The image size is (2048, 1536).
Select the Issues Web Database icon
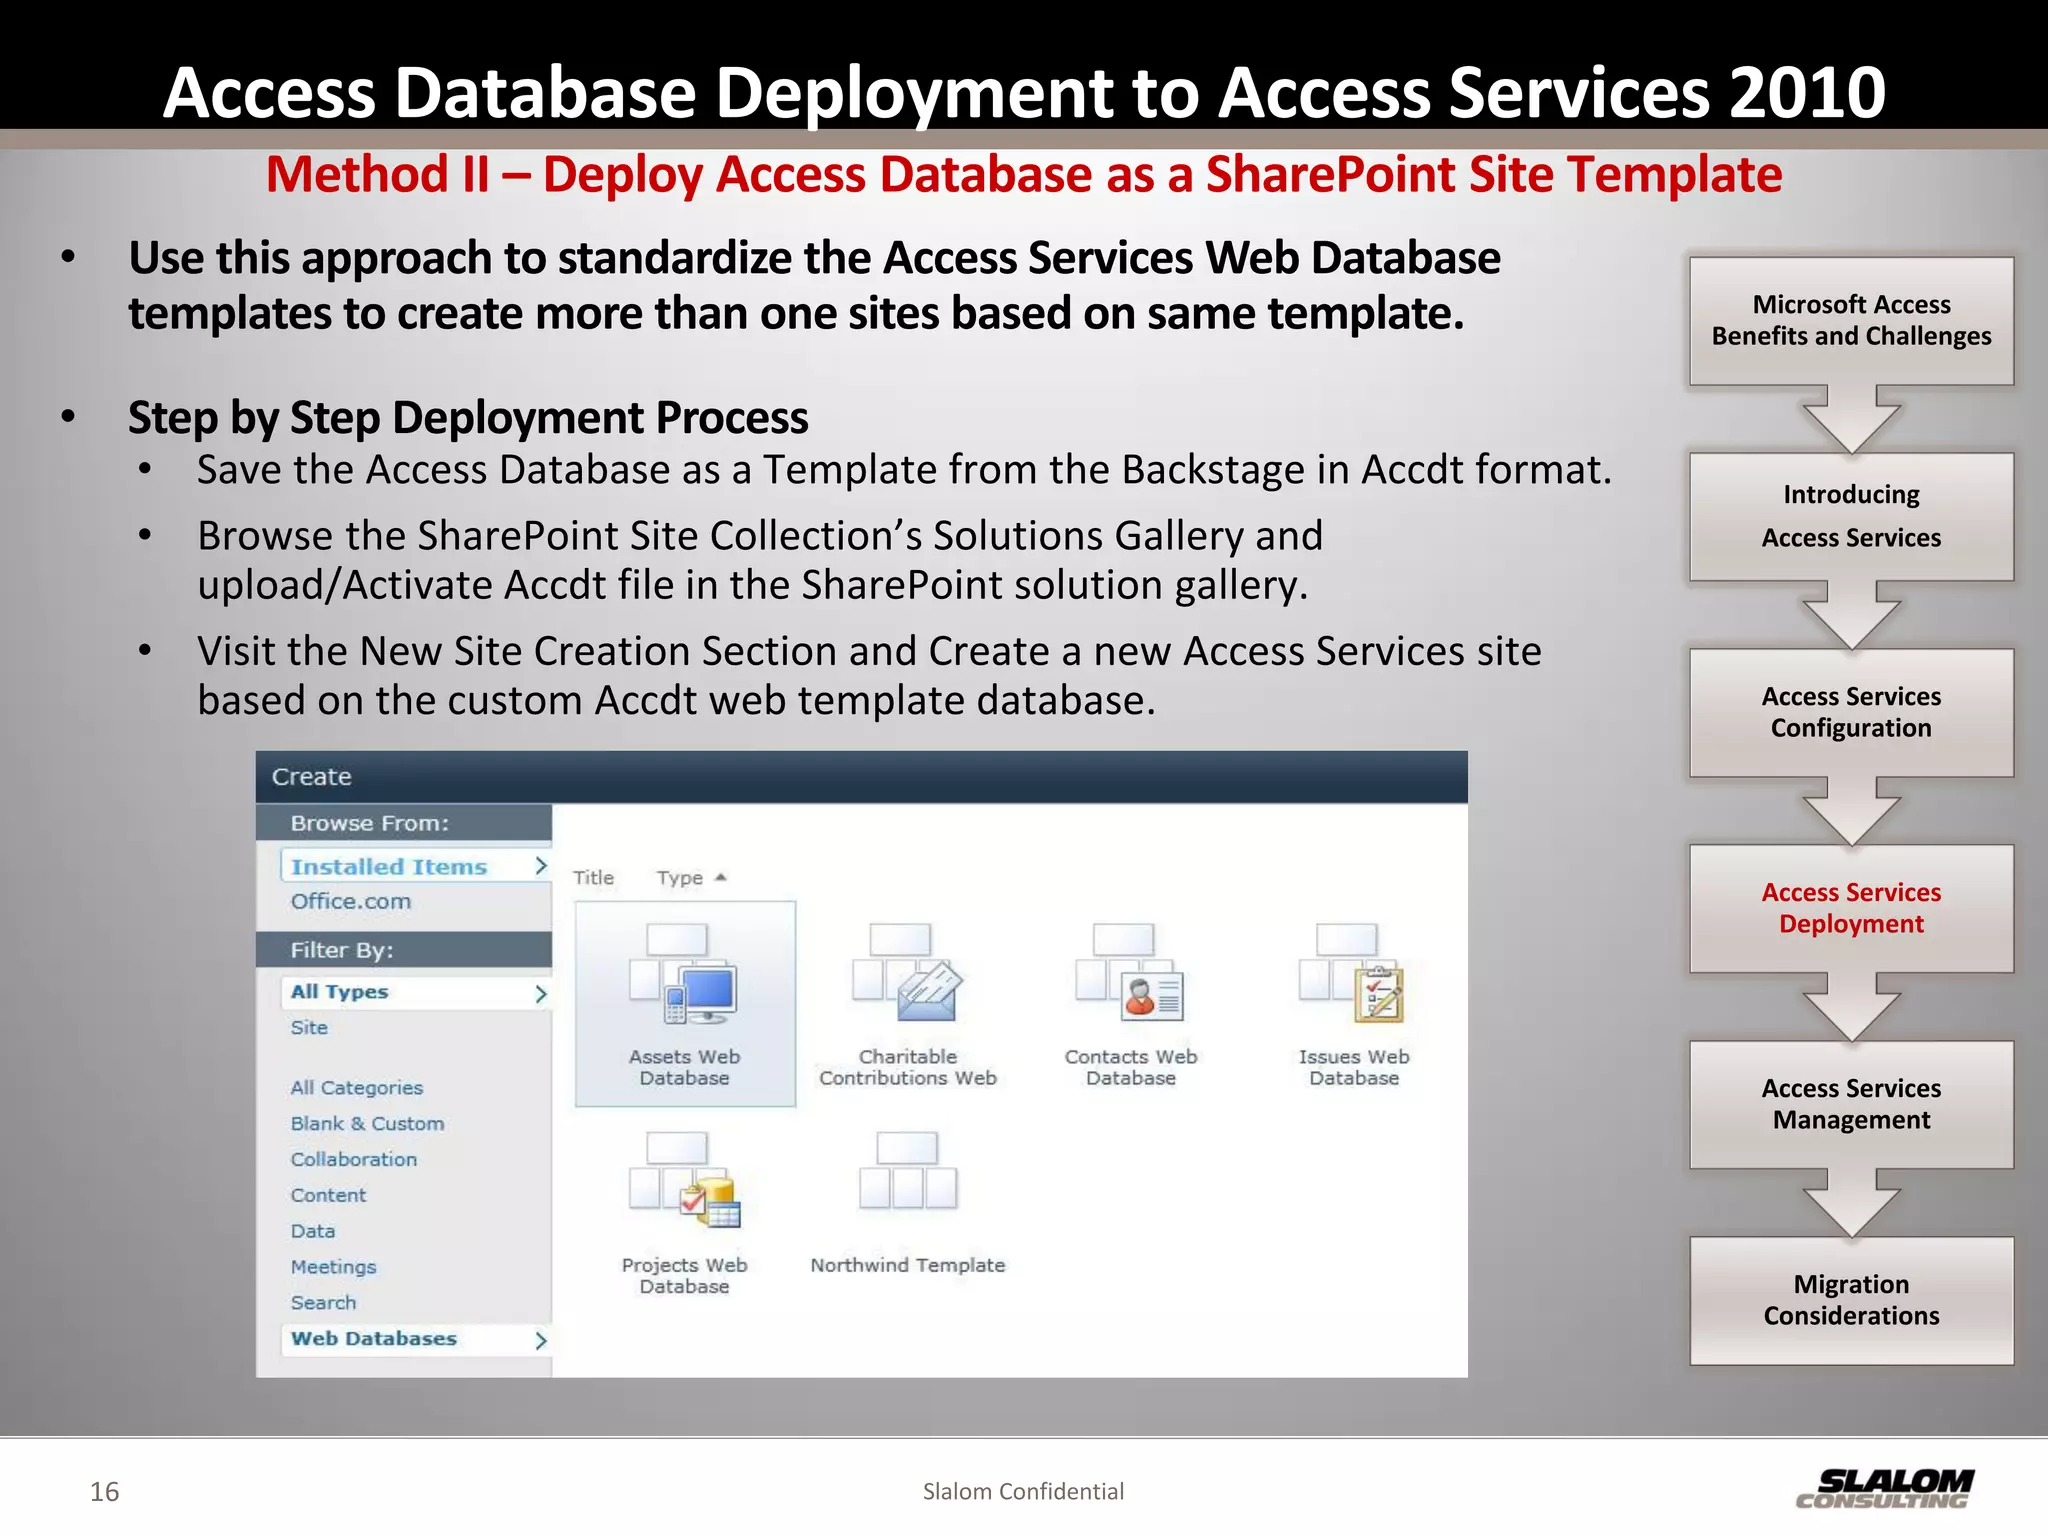click(1353, 973)
